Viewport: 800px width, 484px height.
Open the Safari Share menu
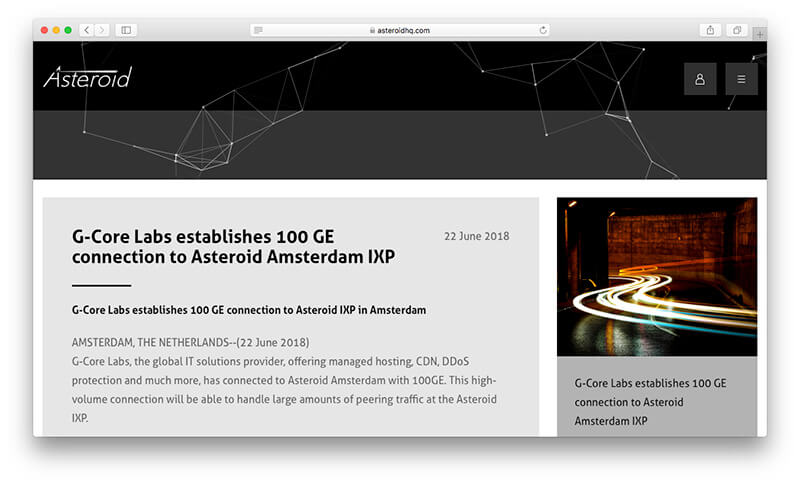(710, 30)
